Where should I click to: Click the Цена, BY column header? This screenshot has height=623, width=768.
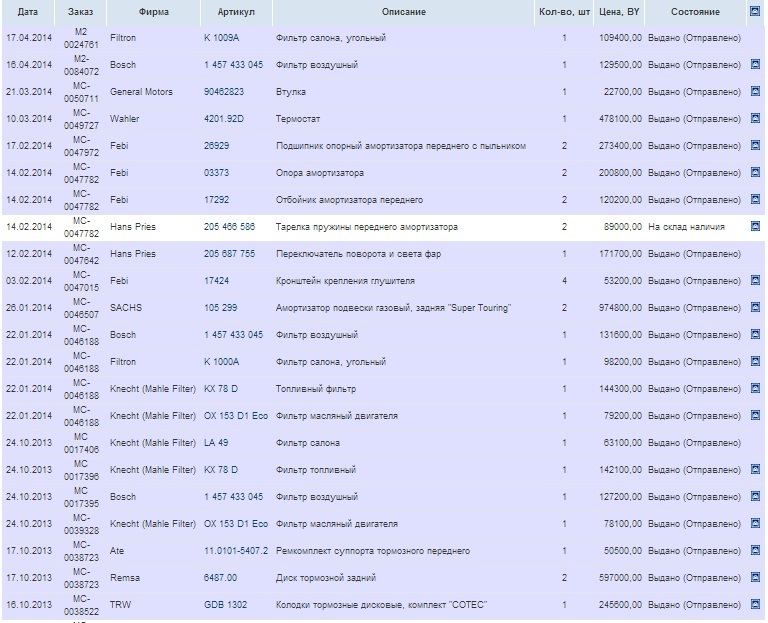[619, 12]
